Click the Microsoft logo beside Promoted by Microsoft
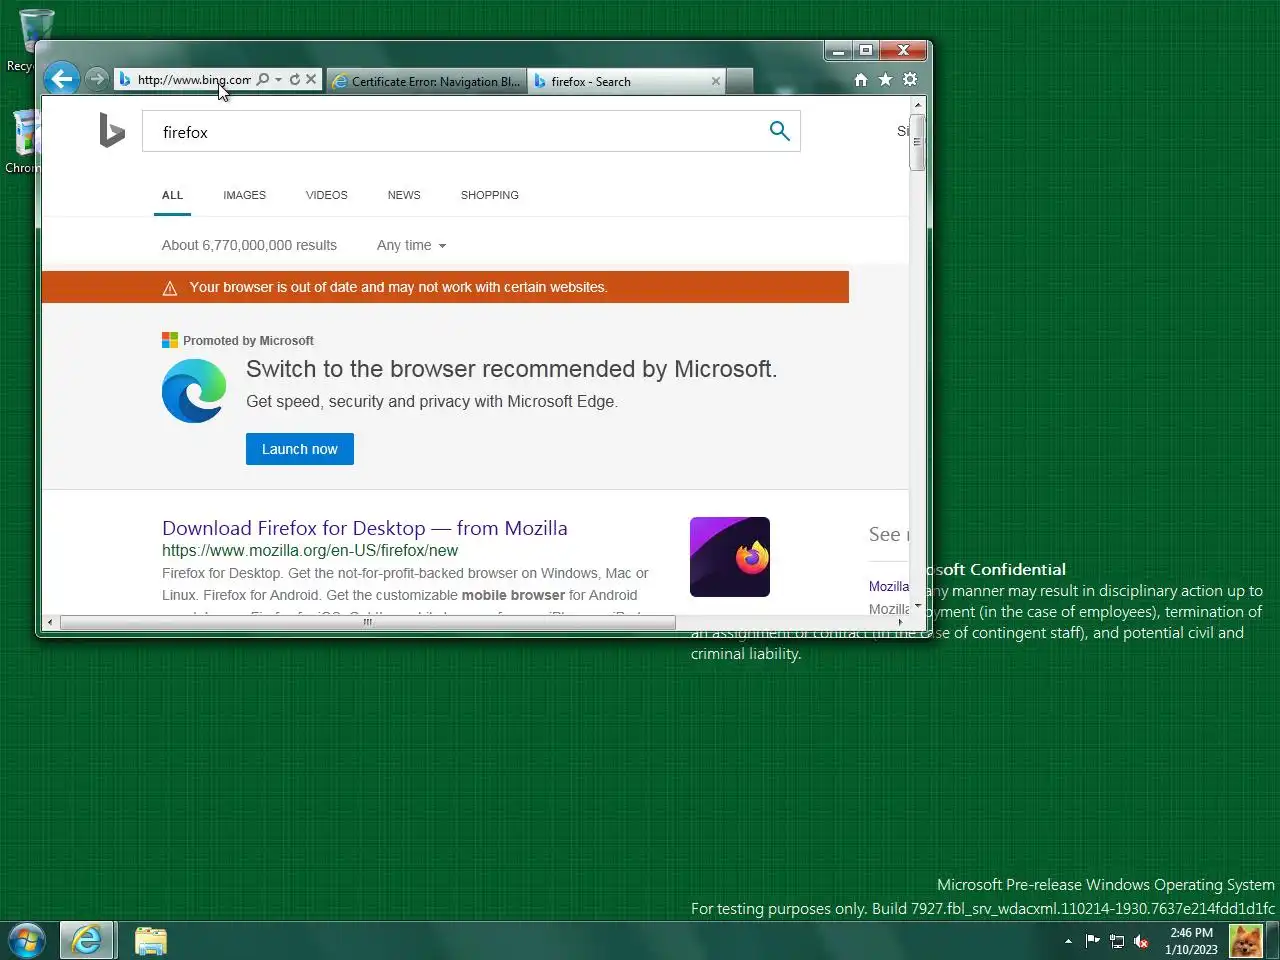1280x960 pixels. 170,340
